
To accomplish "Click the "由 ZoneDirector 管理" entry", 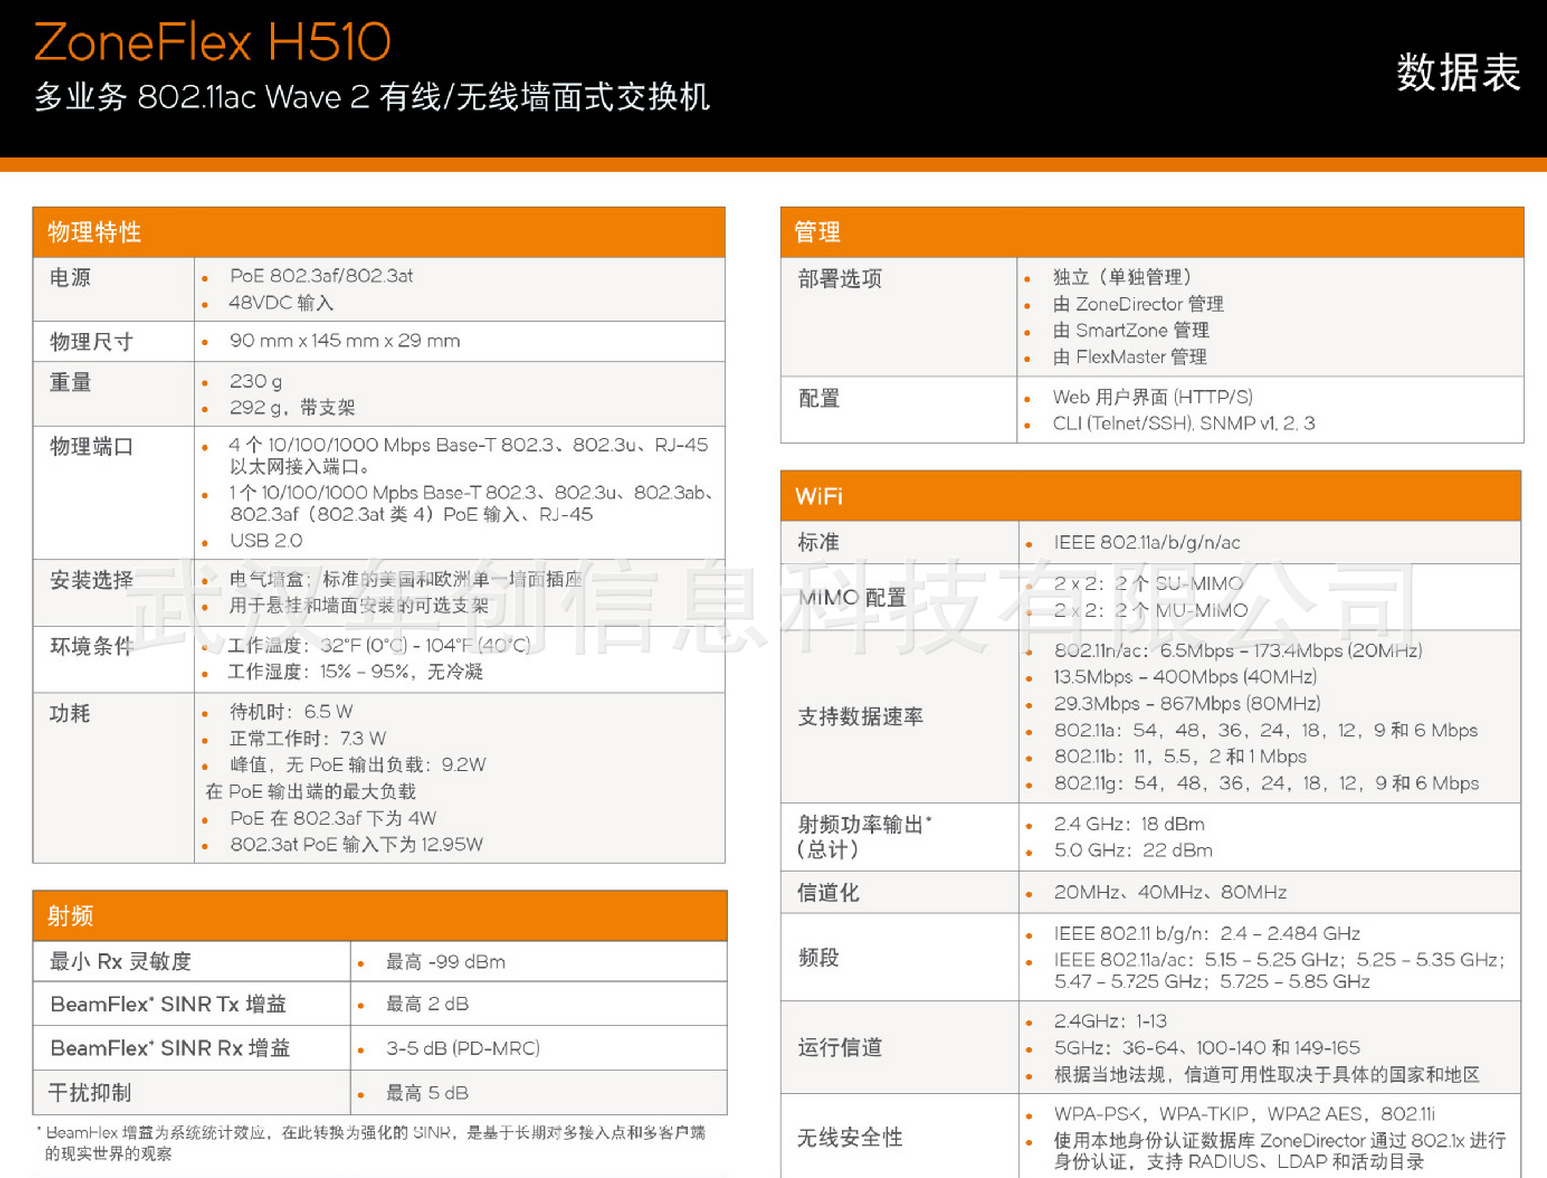I will point(1138,304).
